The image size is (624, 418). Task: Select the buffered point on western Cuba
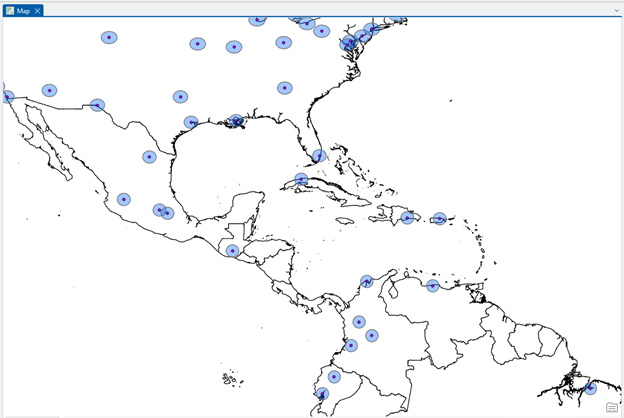pyautogui.click(x=301, y=179)
